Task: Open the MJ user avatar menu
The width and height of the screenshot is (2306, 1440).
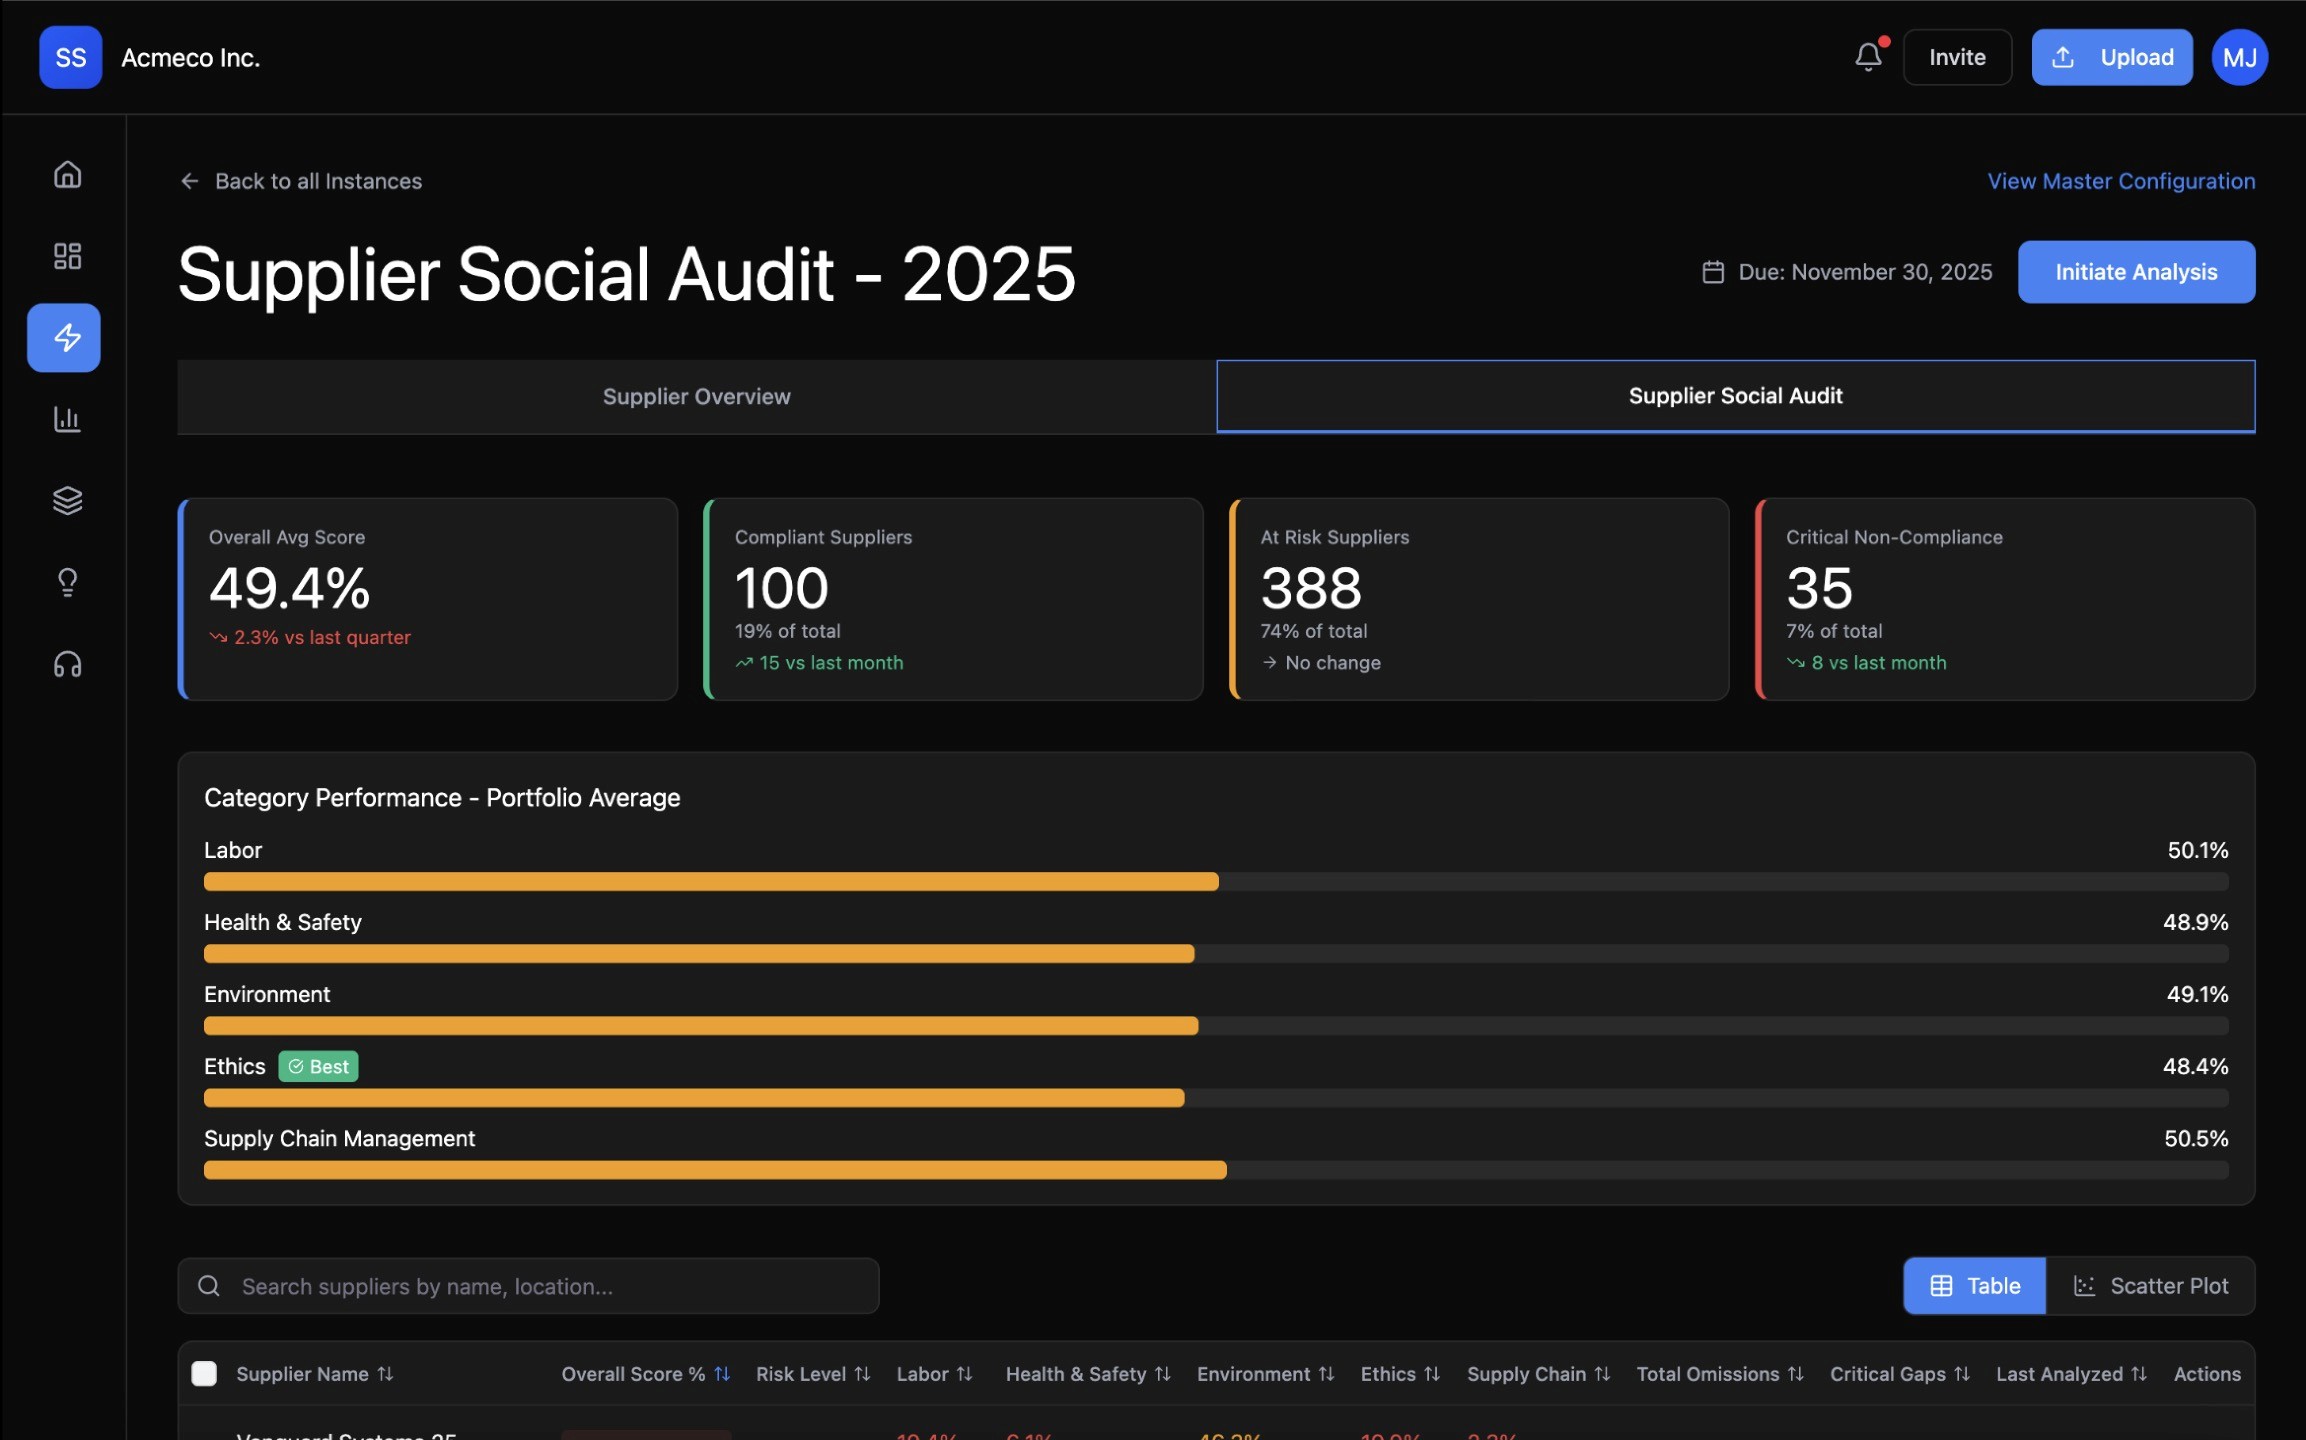Action: coord(2239,57)
